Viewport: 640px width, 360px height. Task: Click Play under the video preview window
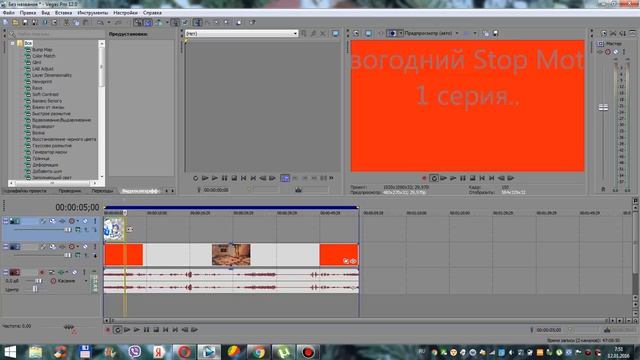pos(453,178)
